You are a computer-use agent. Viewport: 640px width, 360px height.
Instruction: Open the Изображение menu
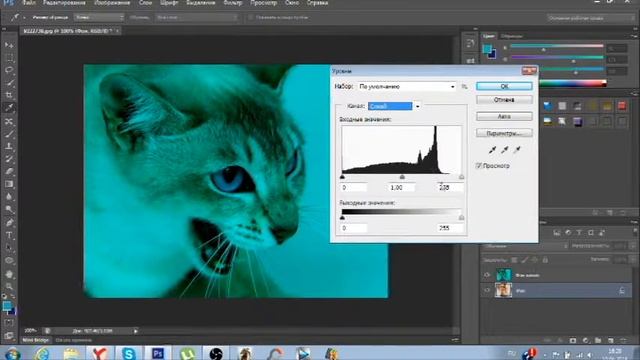pyautogui.click(x=112, y=2)
